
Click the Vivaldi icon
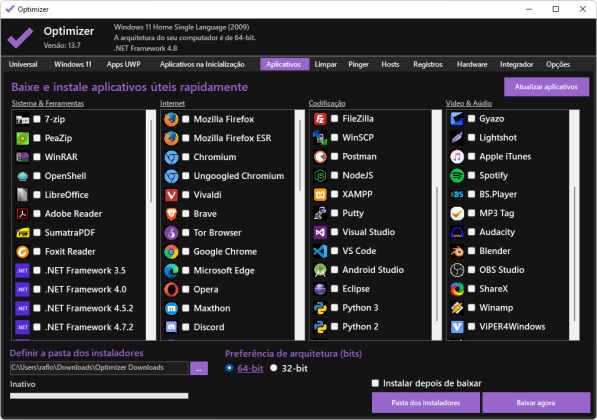pyautogui.click(x=171, y=195)
